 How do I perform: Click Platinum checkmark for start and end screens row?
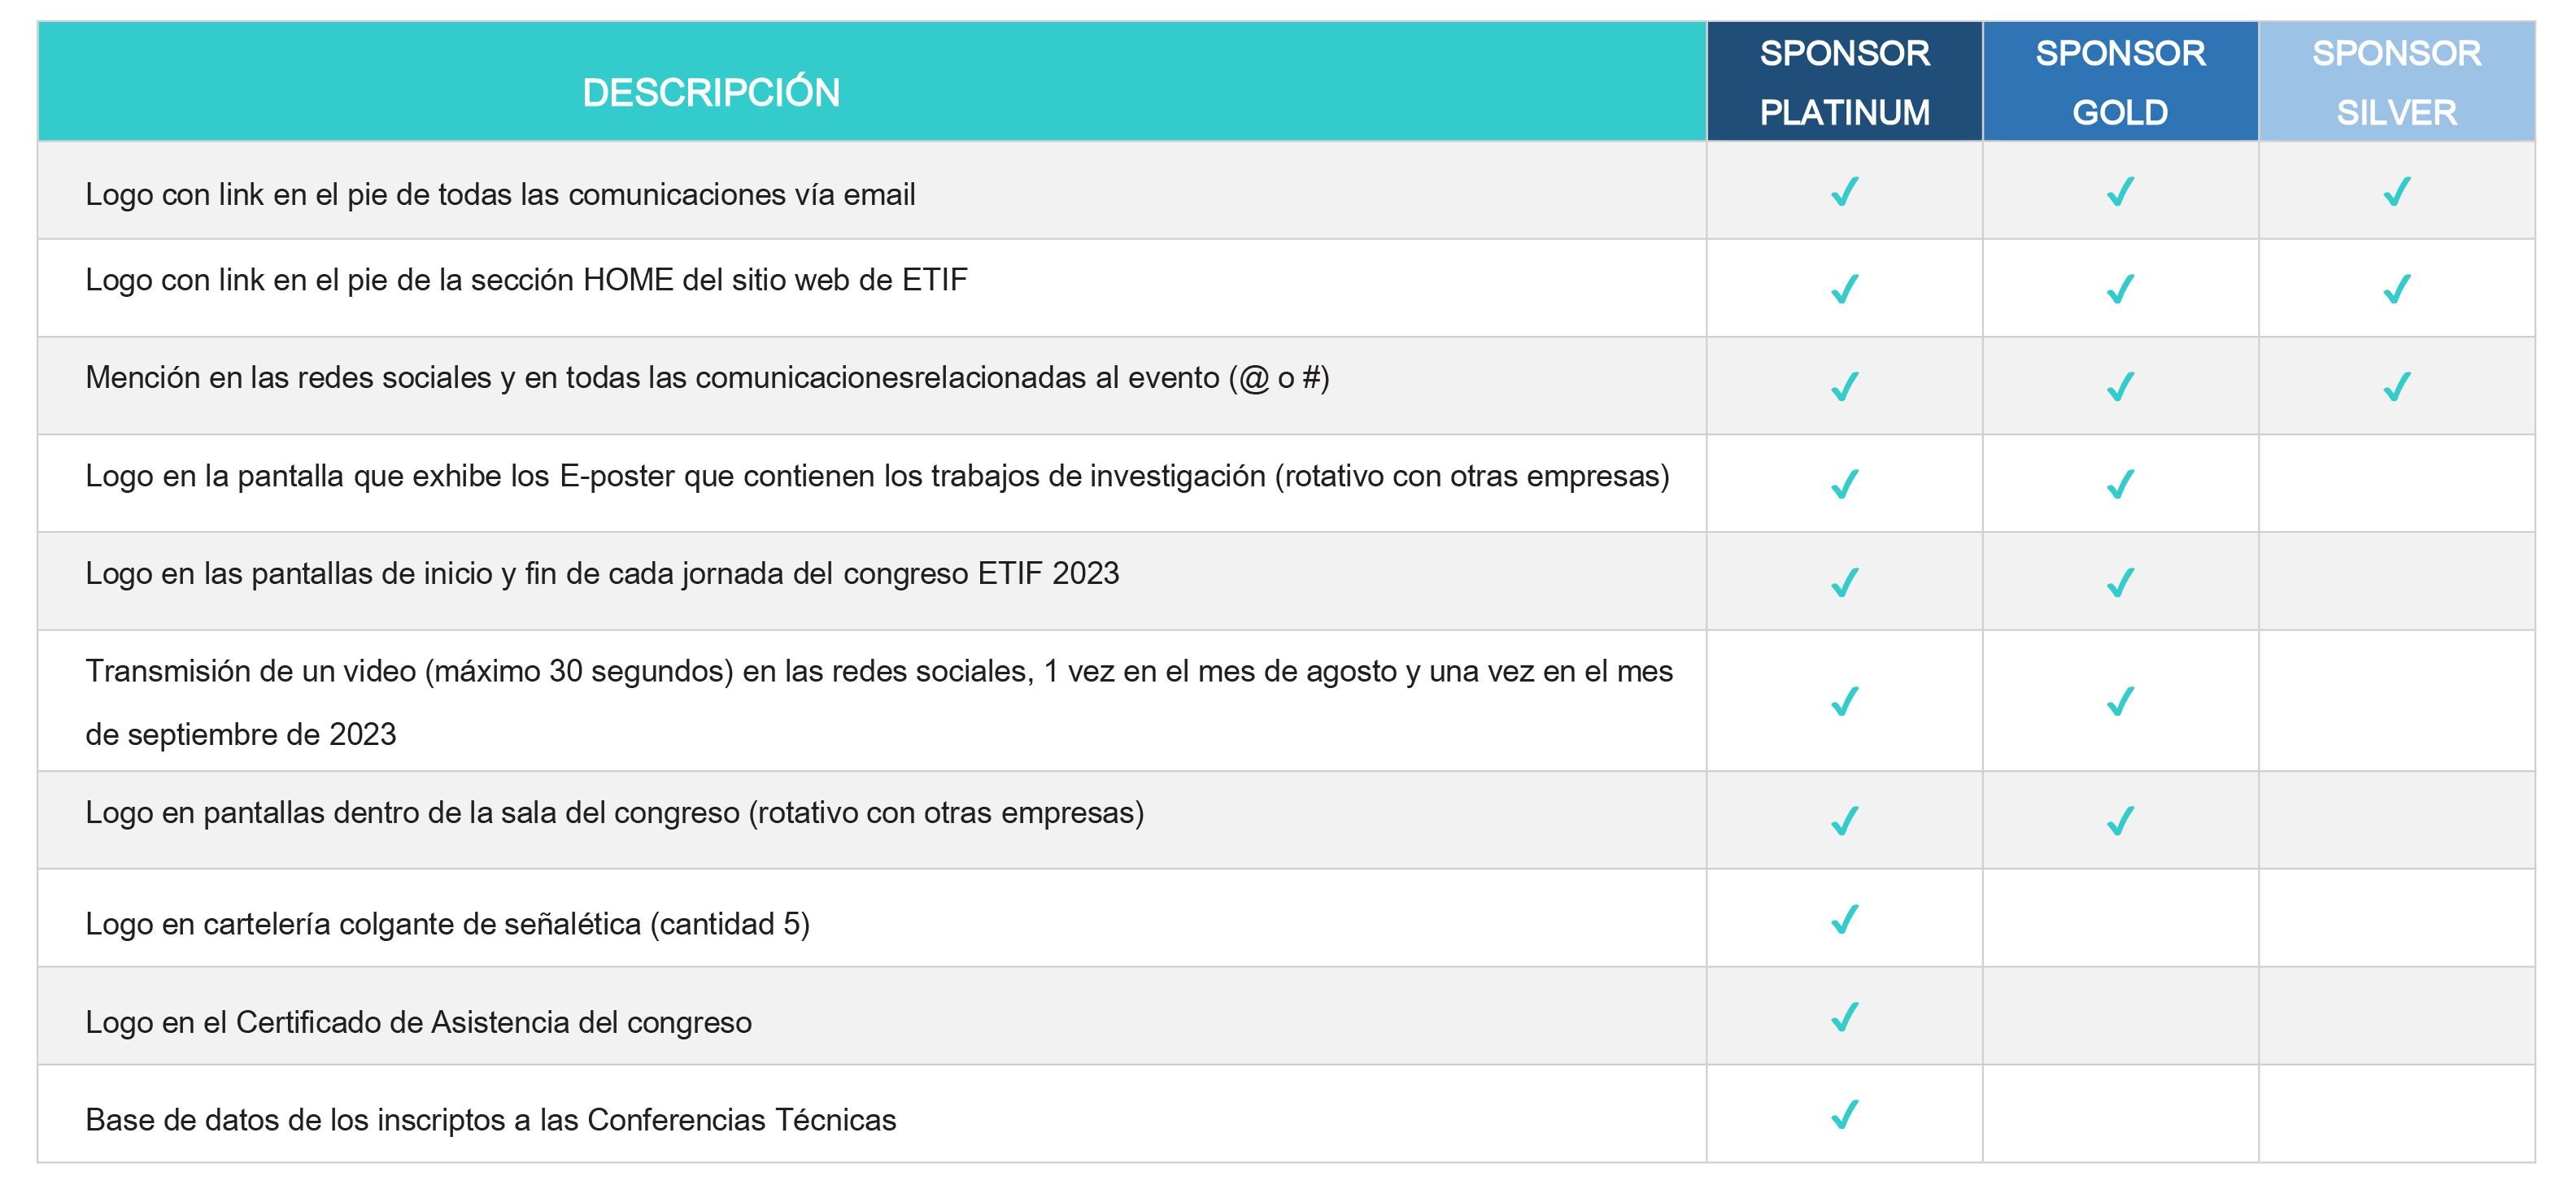coord(1844,582)
